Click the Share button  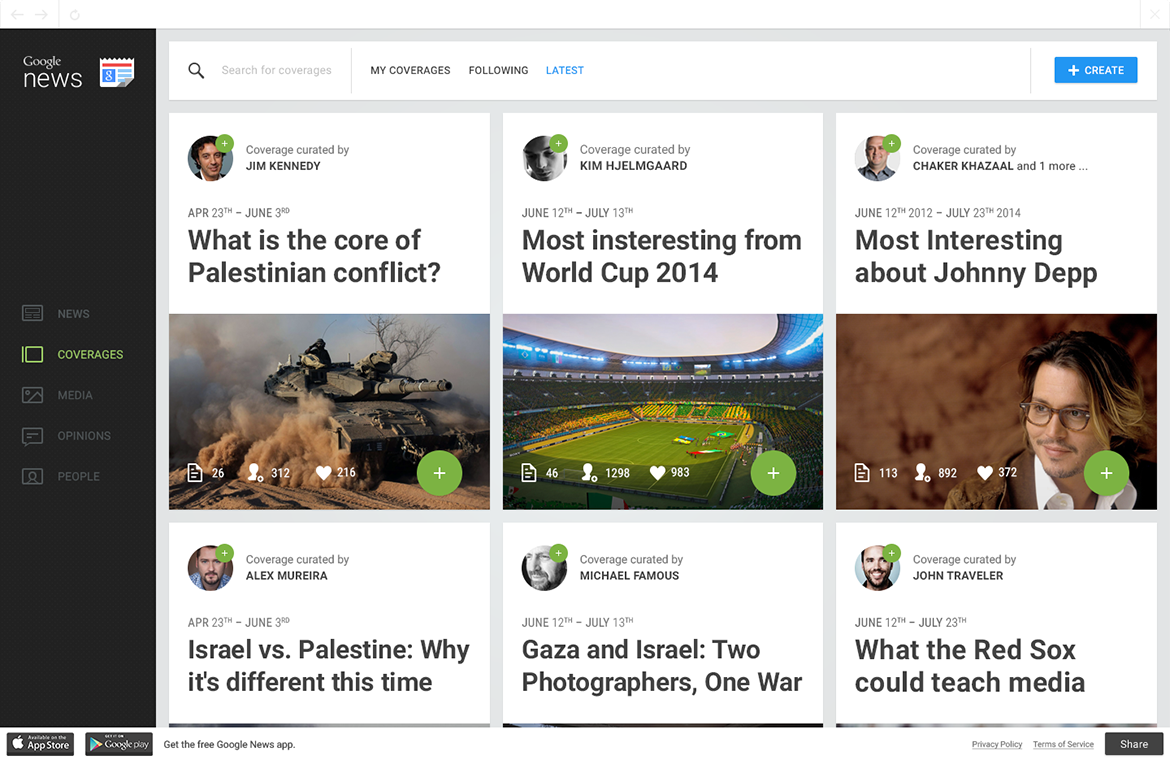[x=1133, y=744]
